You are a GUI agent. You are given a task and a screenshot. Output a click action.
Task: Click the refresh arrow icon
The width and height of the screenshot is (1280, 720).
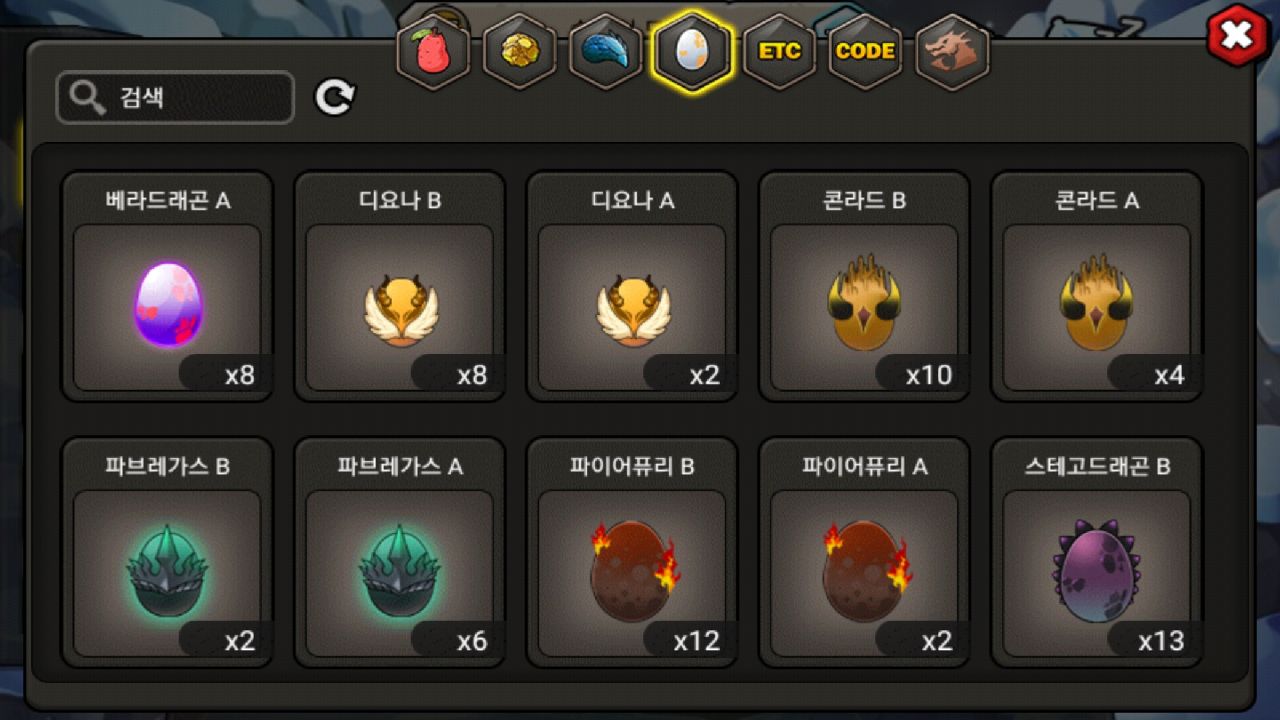[x=335, y=97]
